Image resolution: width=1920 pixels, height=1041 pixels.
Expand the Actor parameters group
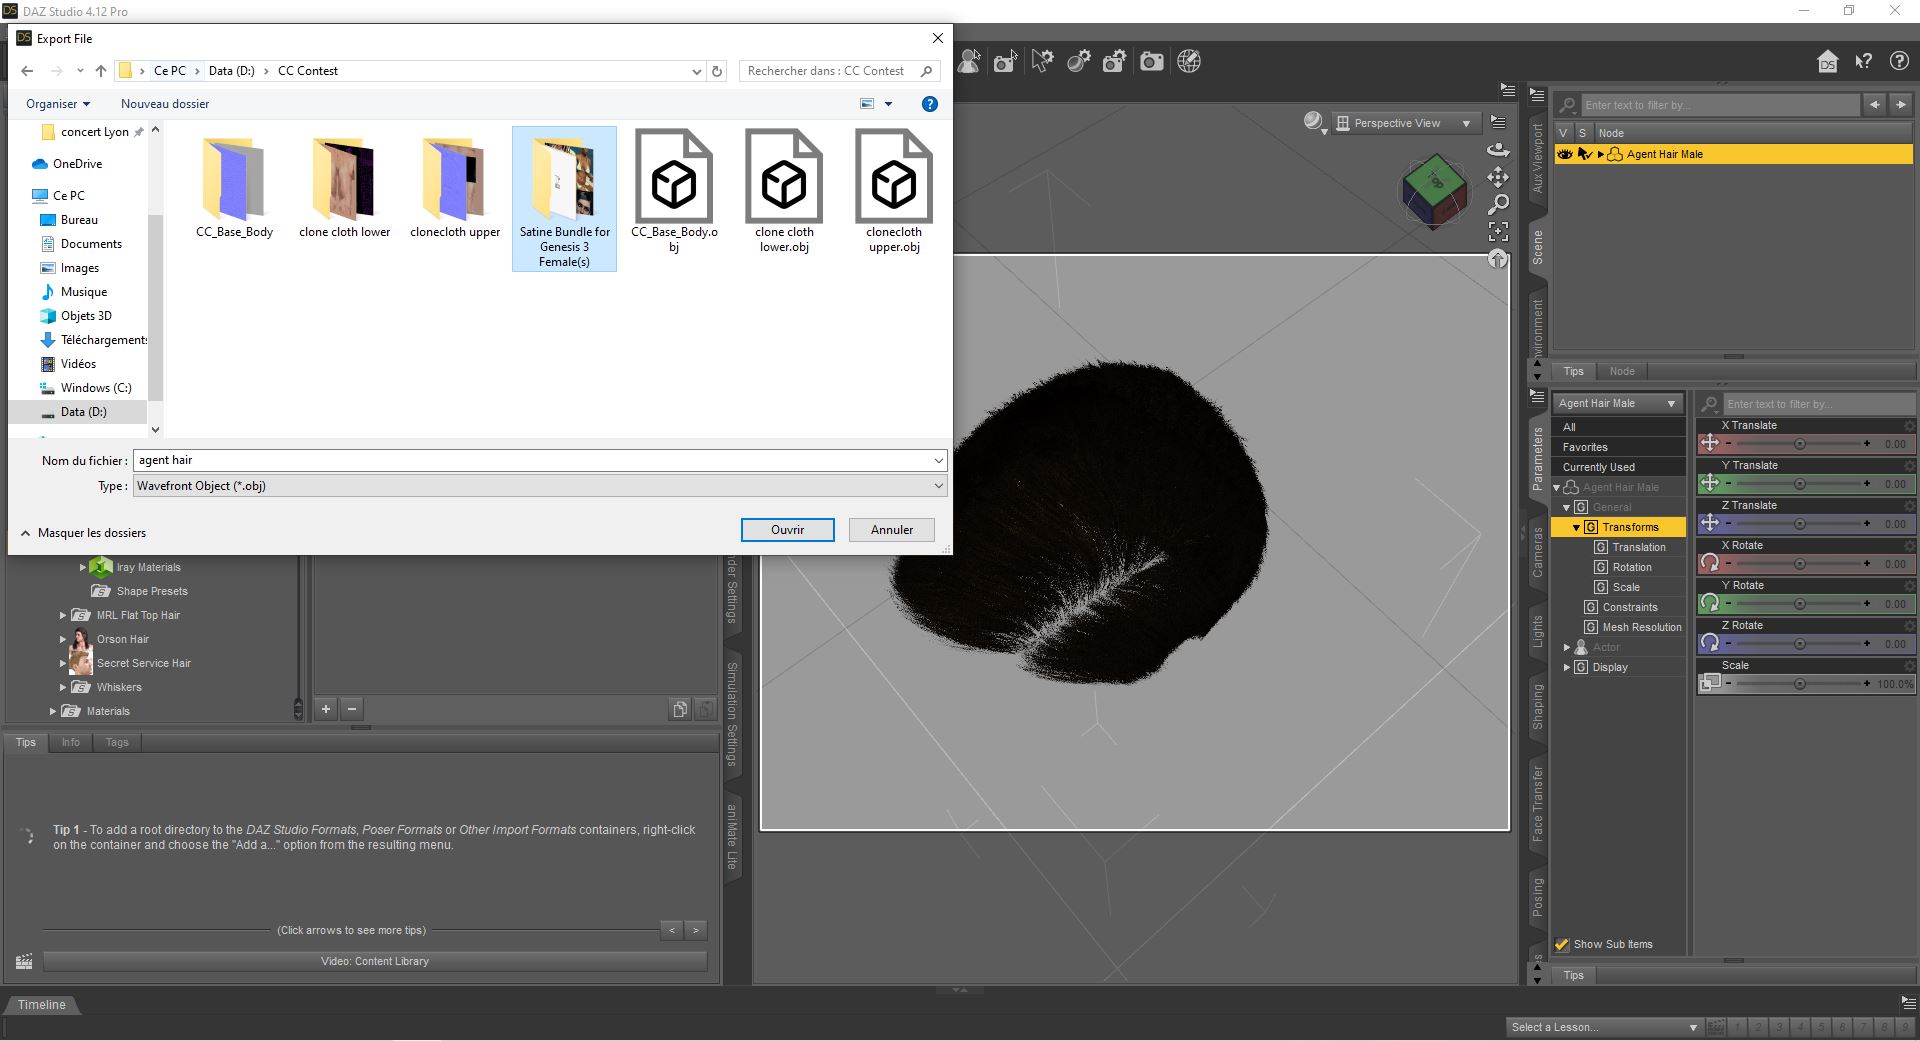pos(1567,647)
